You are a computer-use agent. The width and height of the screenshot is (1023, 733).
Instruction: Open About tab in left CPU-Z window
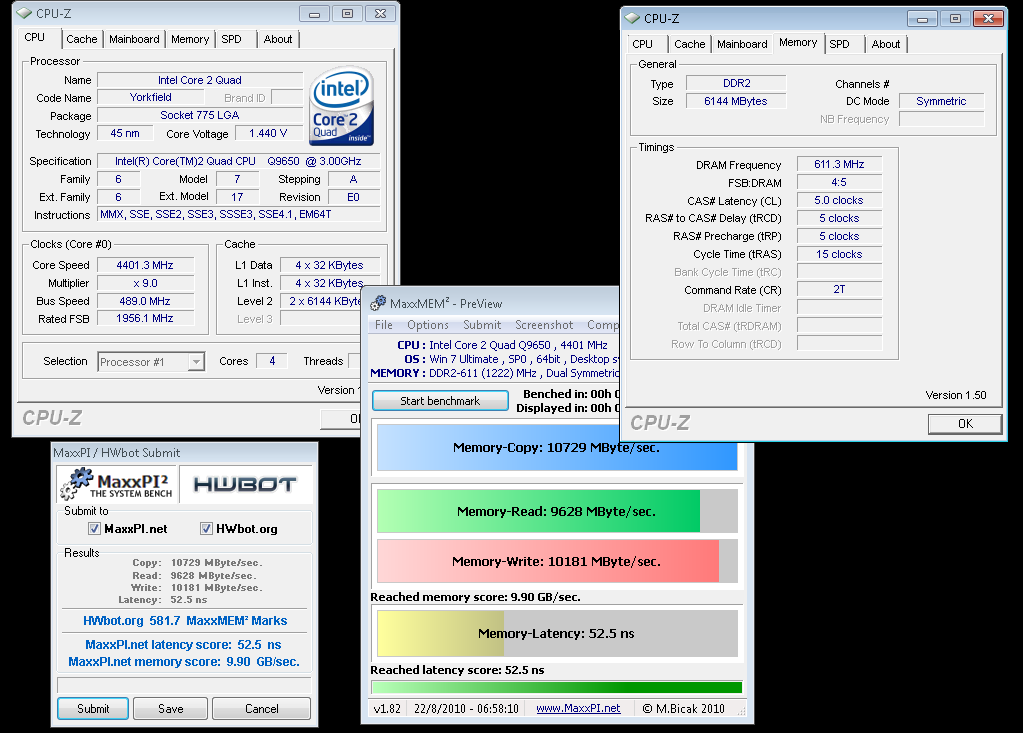[x=278, y=39]
